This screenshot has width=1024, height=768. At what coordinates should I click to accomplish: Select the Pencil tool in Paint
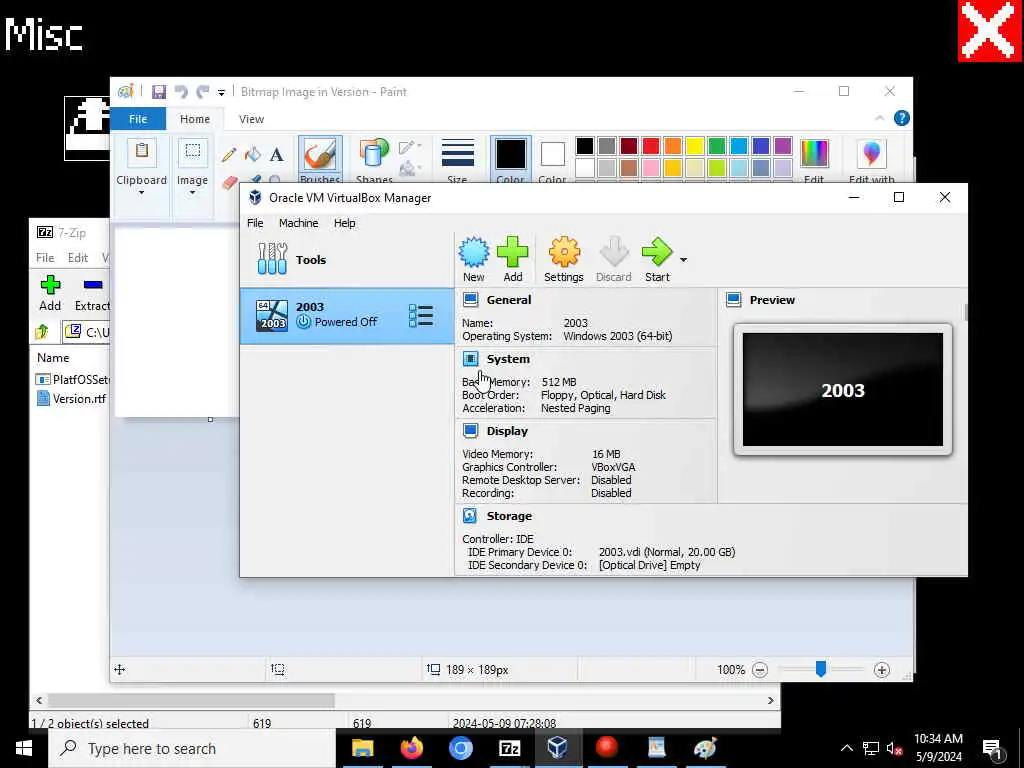coord(229,155)
